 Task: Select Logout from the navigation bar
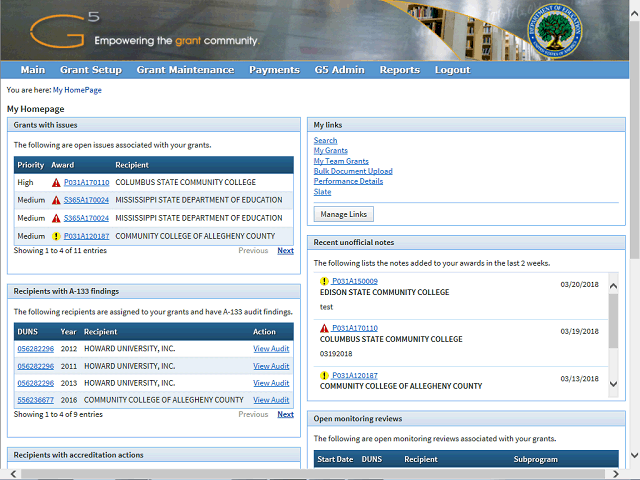pyautogui.click(x=452, y=70)
